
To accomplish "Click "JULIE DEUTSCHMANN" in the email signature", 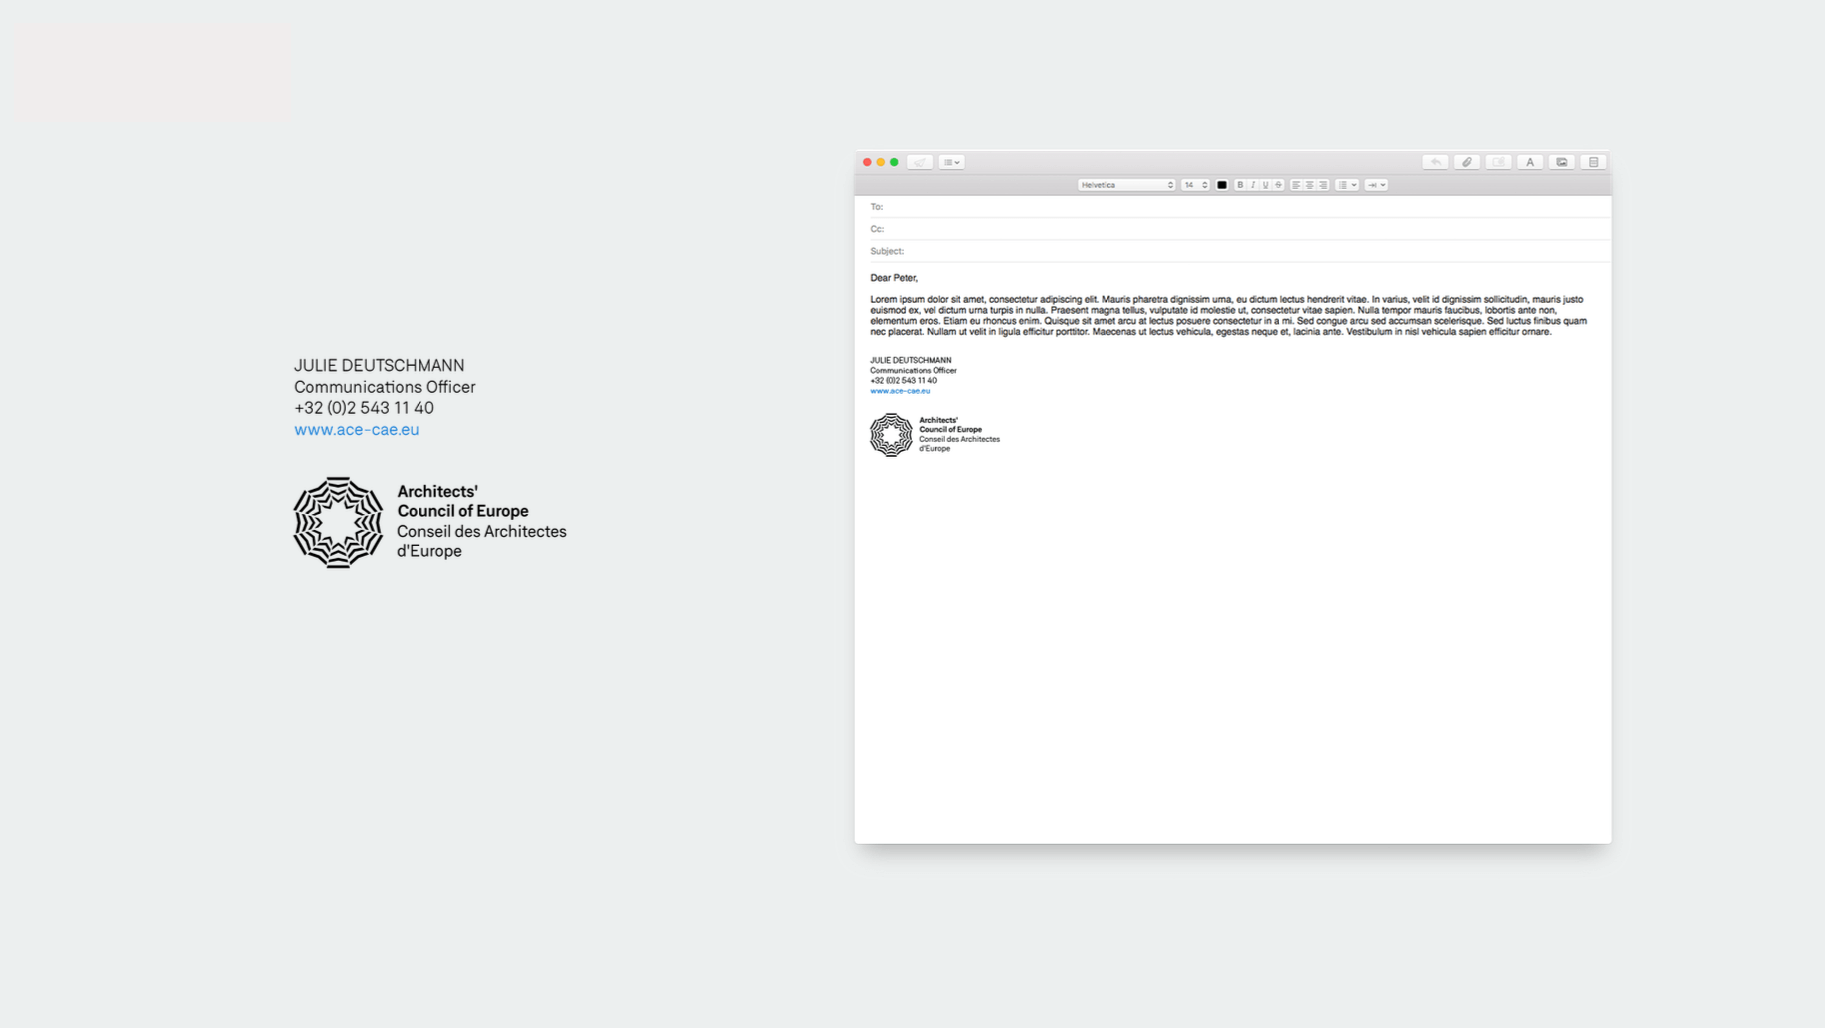I will click(x=911, y=360).
